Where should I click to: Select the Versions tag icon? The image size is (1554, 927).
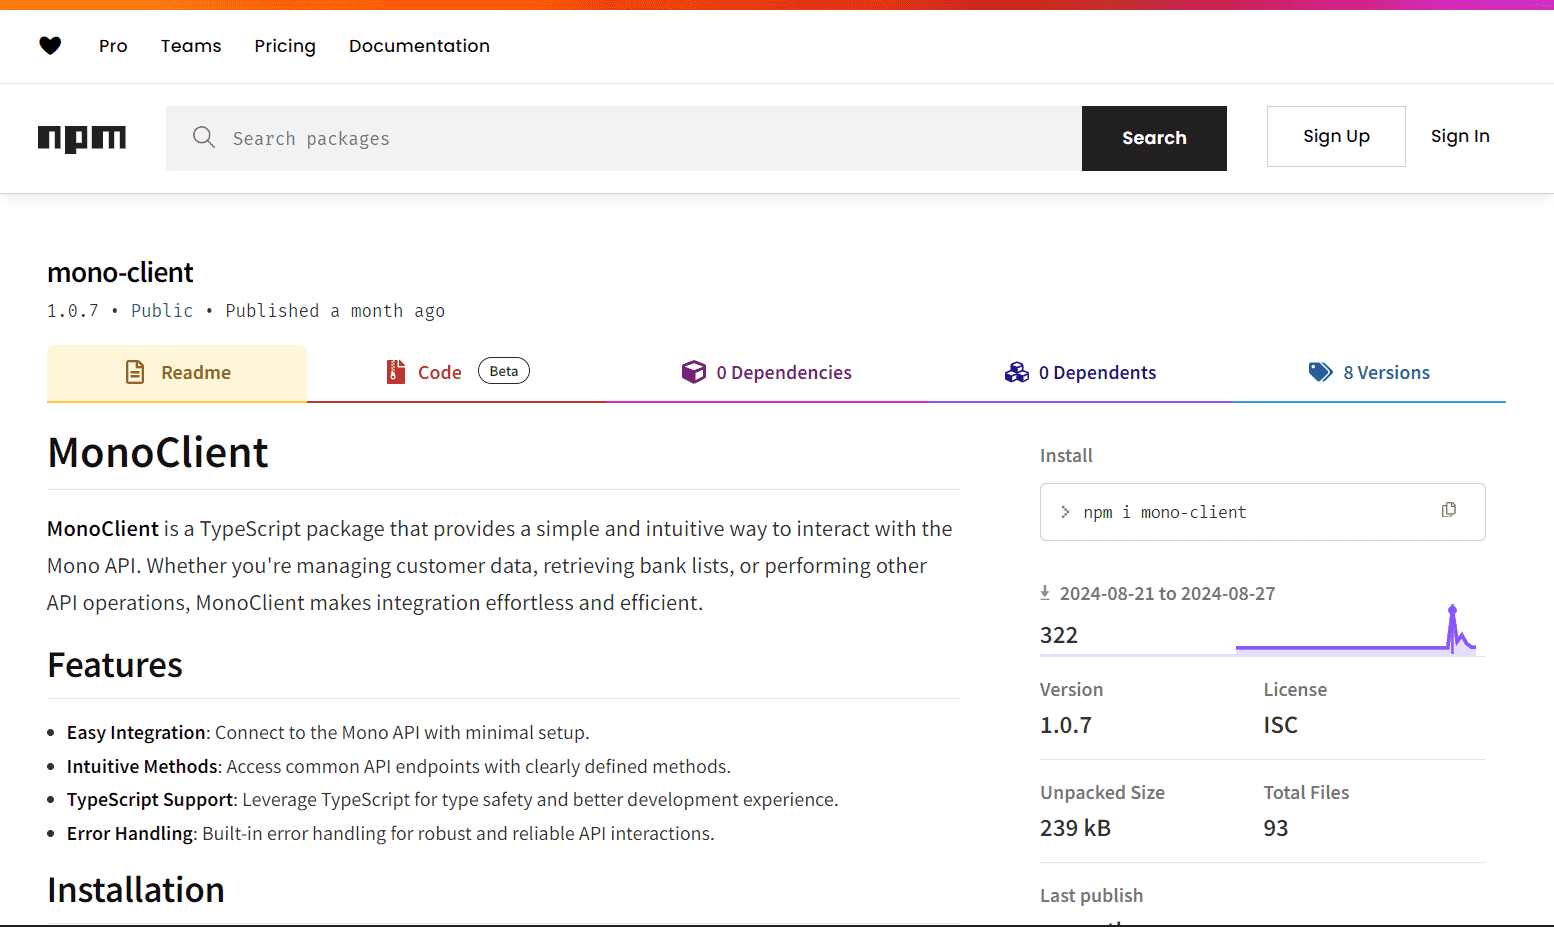pyautogui.click(x=1321, y=371)
